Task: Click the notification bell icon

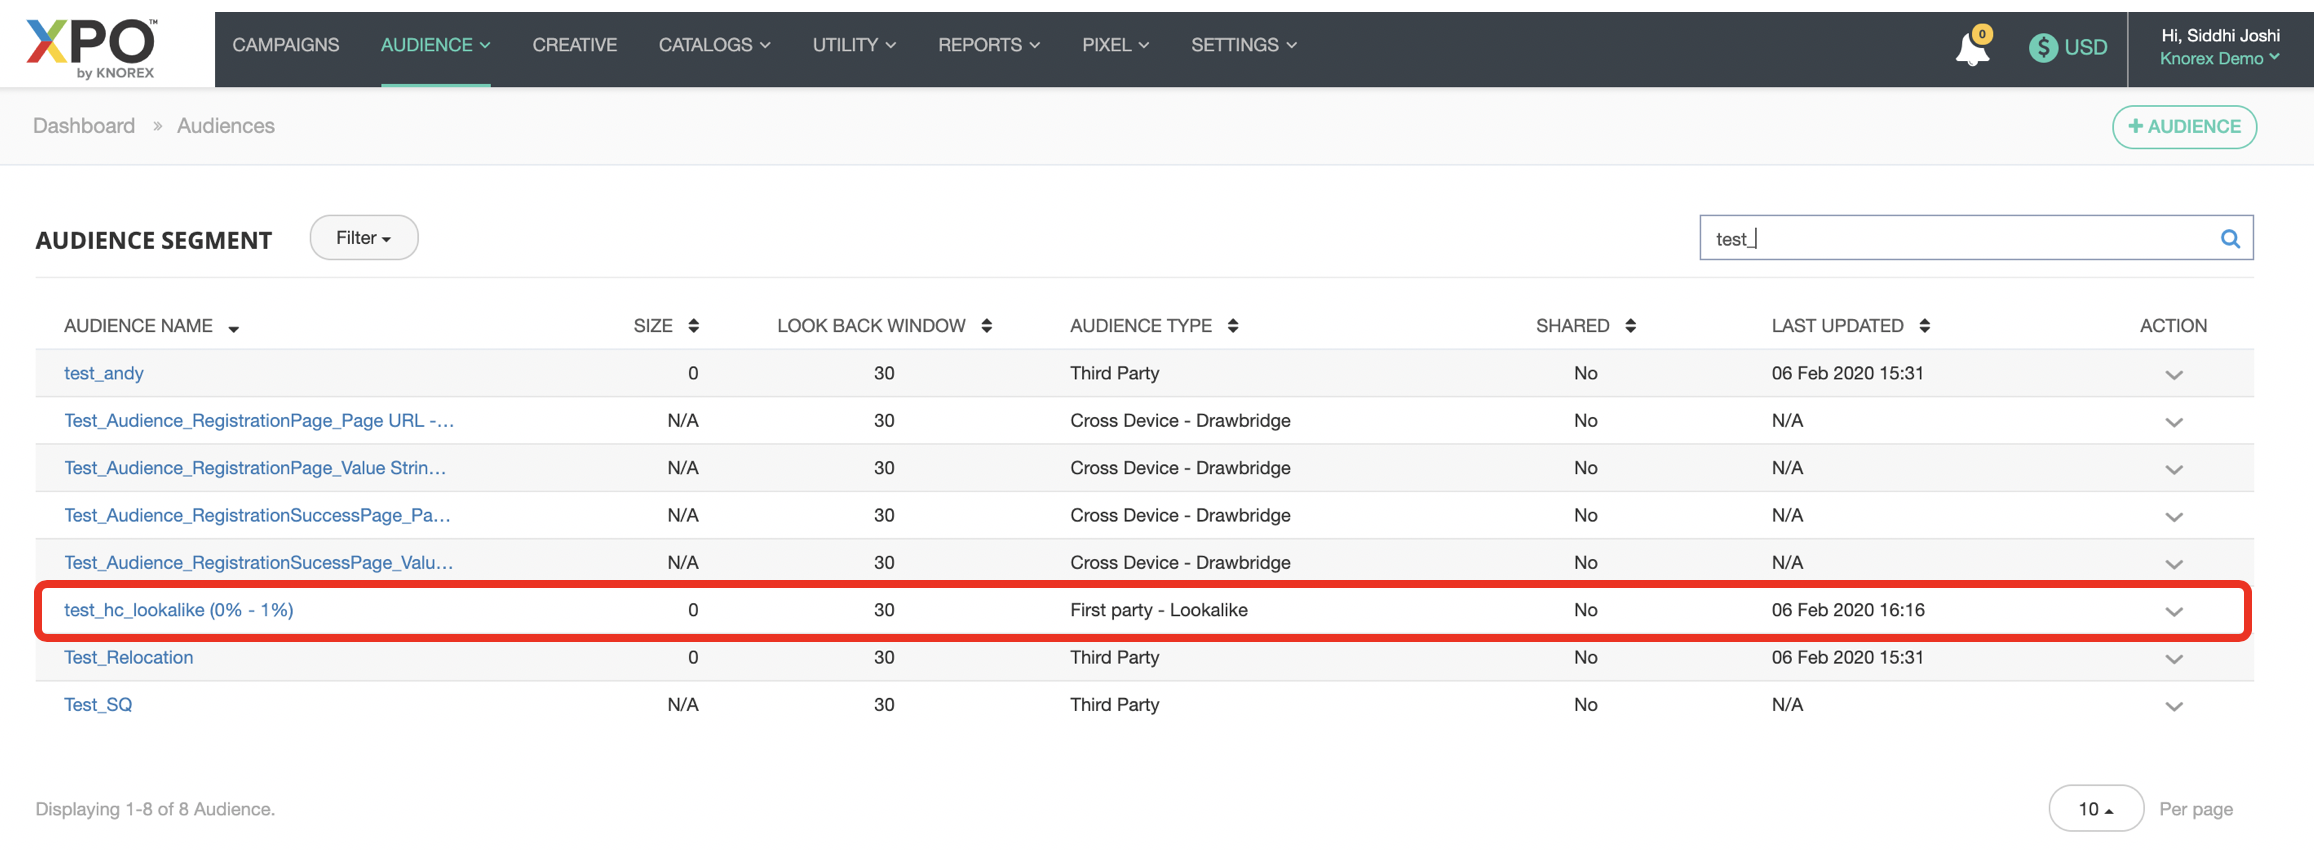Action: [1971, 48]
